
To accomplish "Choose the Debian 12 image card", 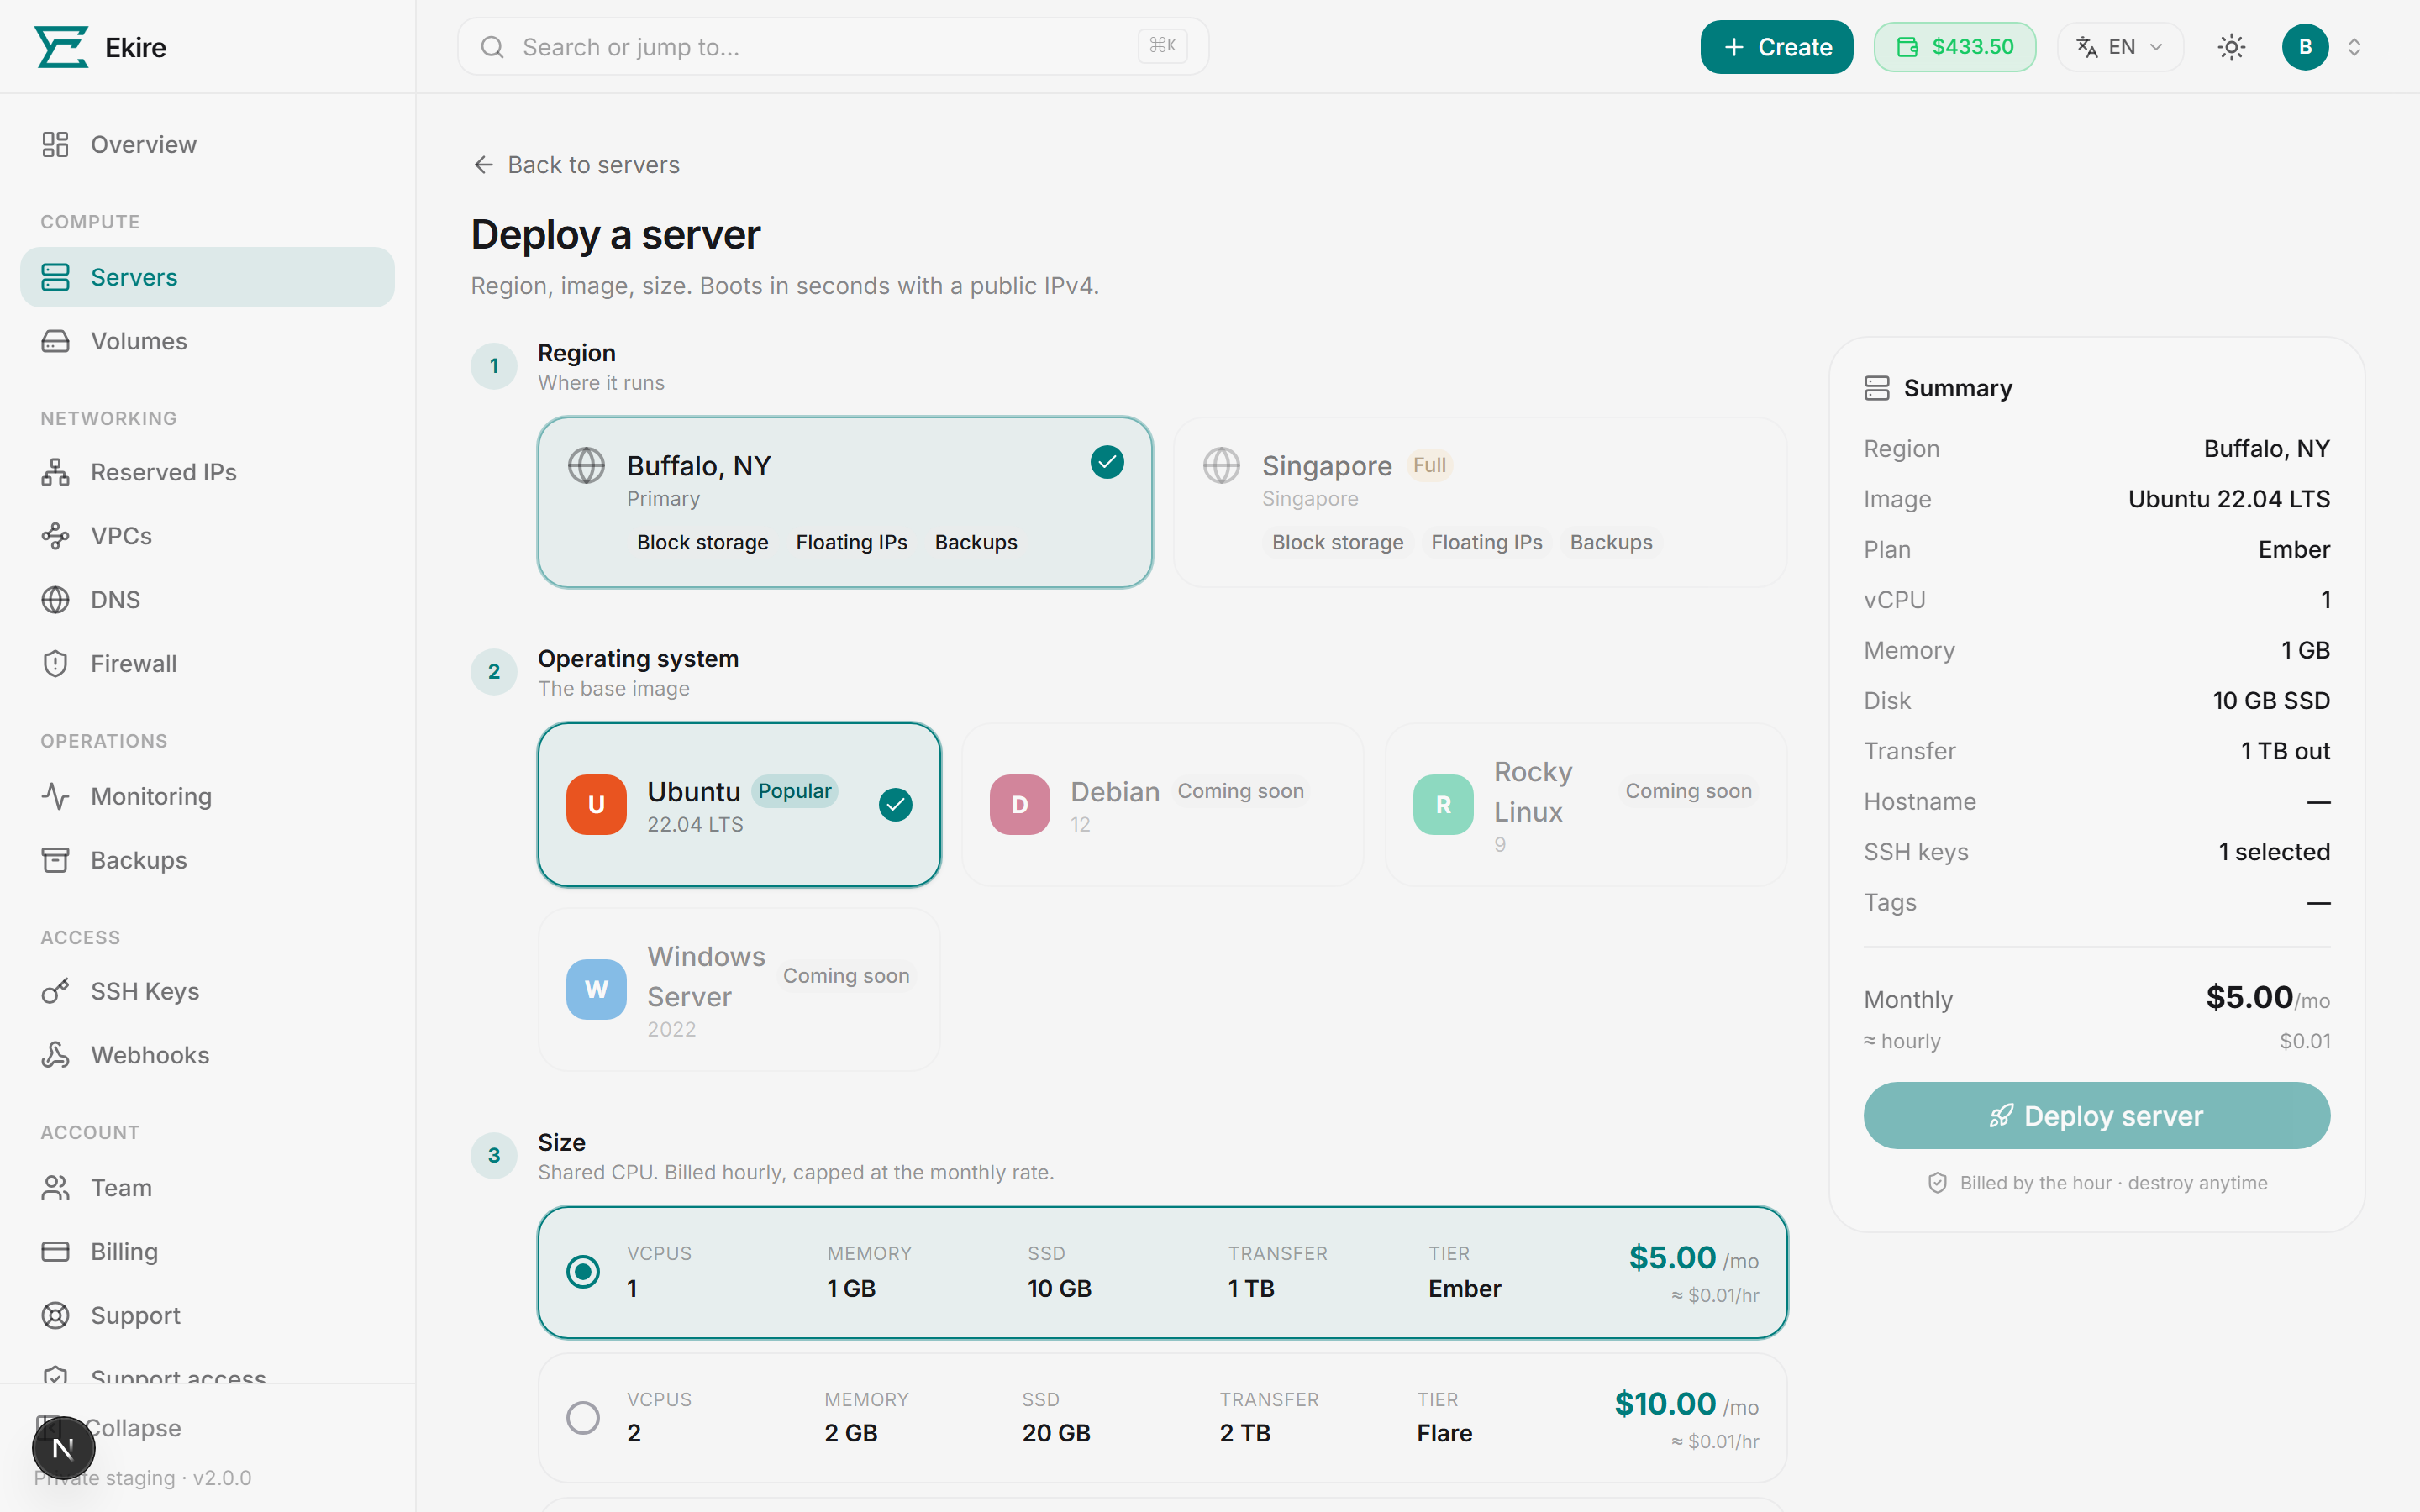I will tap(1162, 805).
